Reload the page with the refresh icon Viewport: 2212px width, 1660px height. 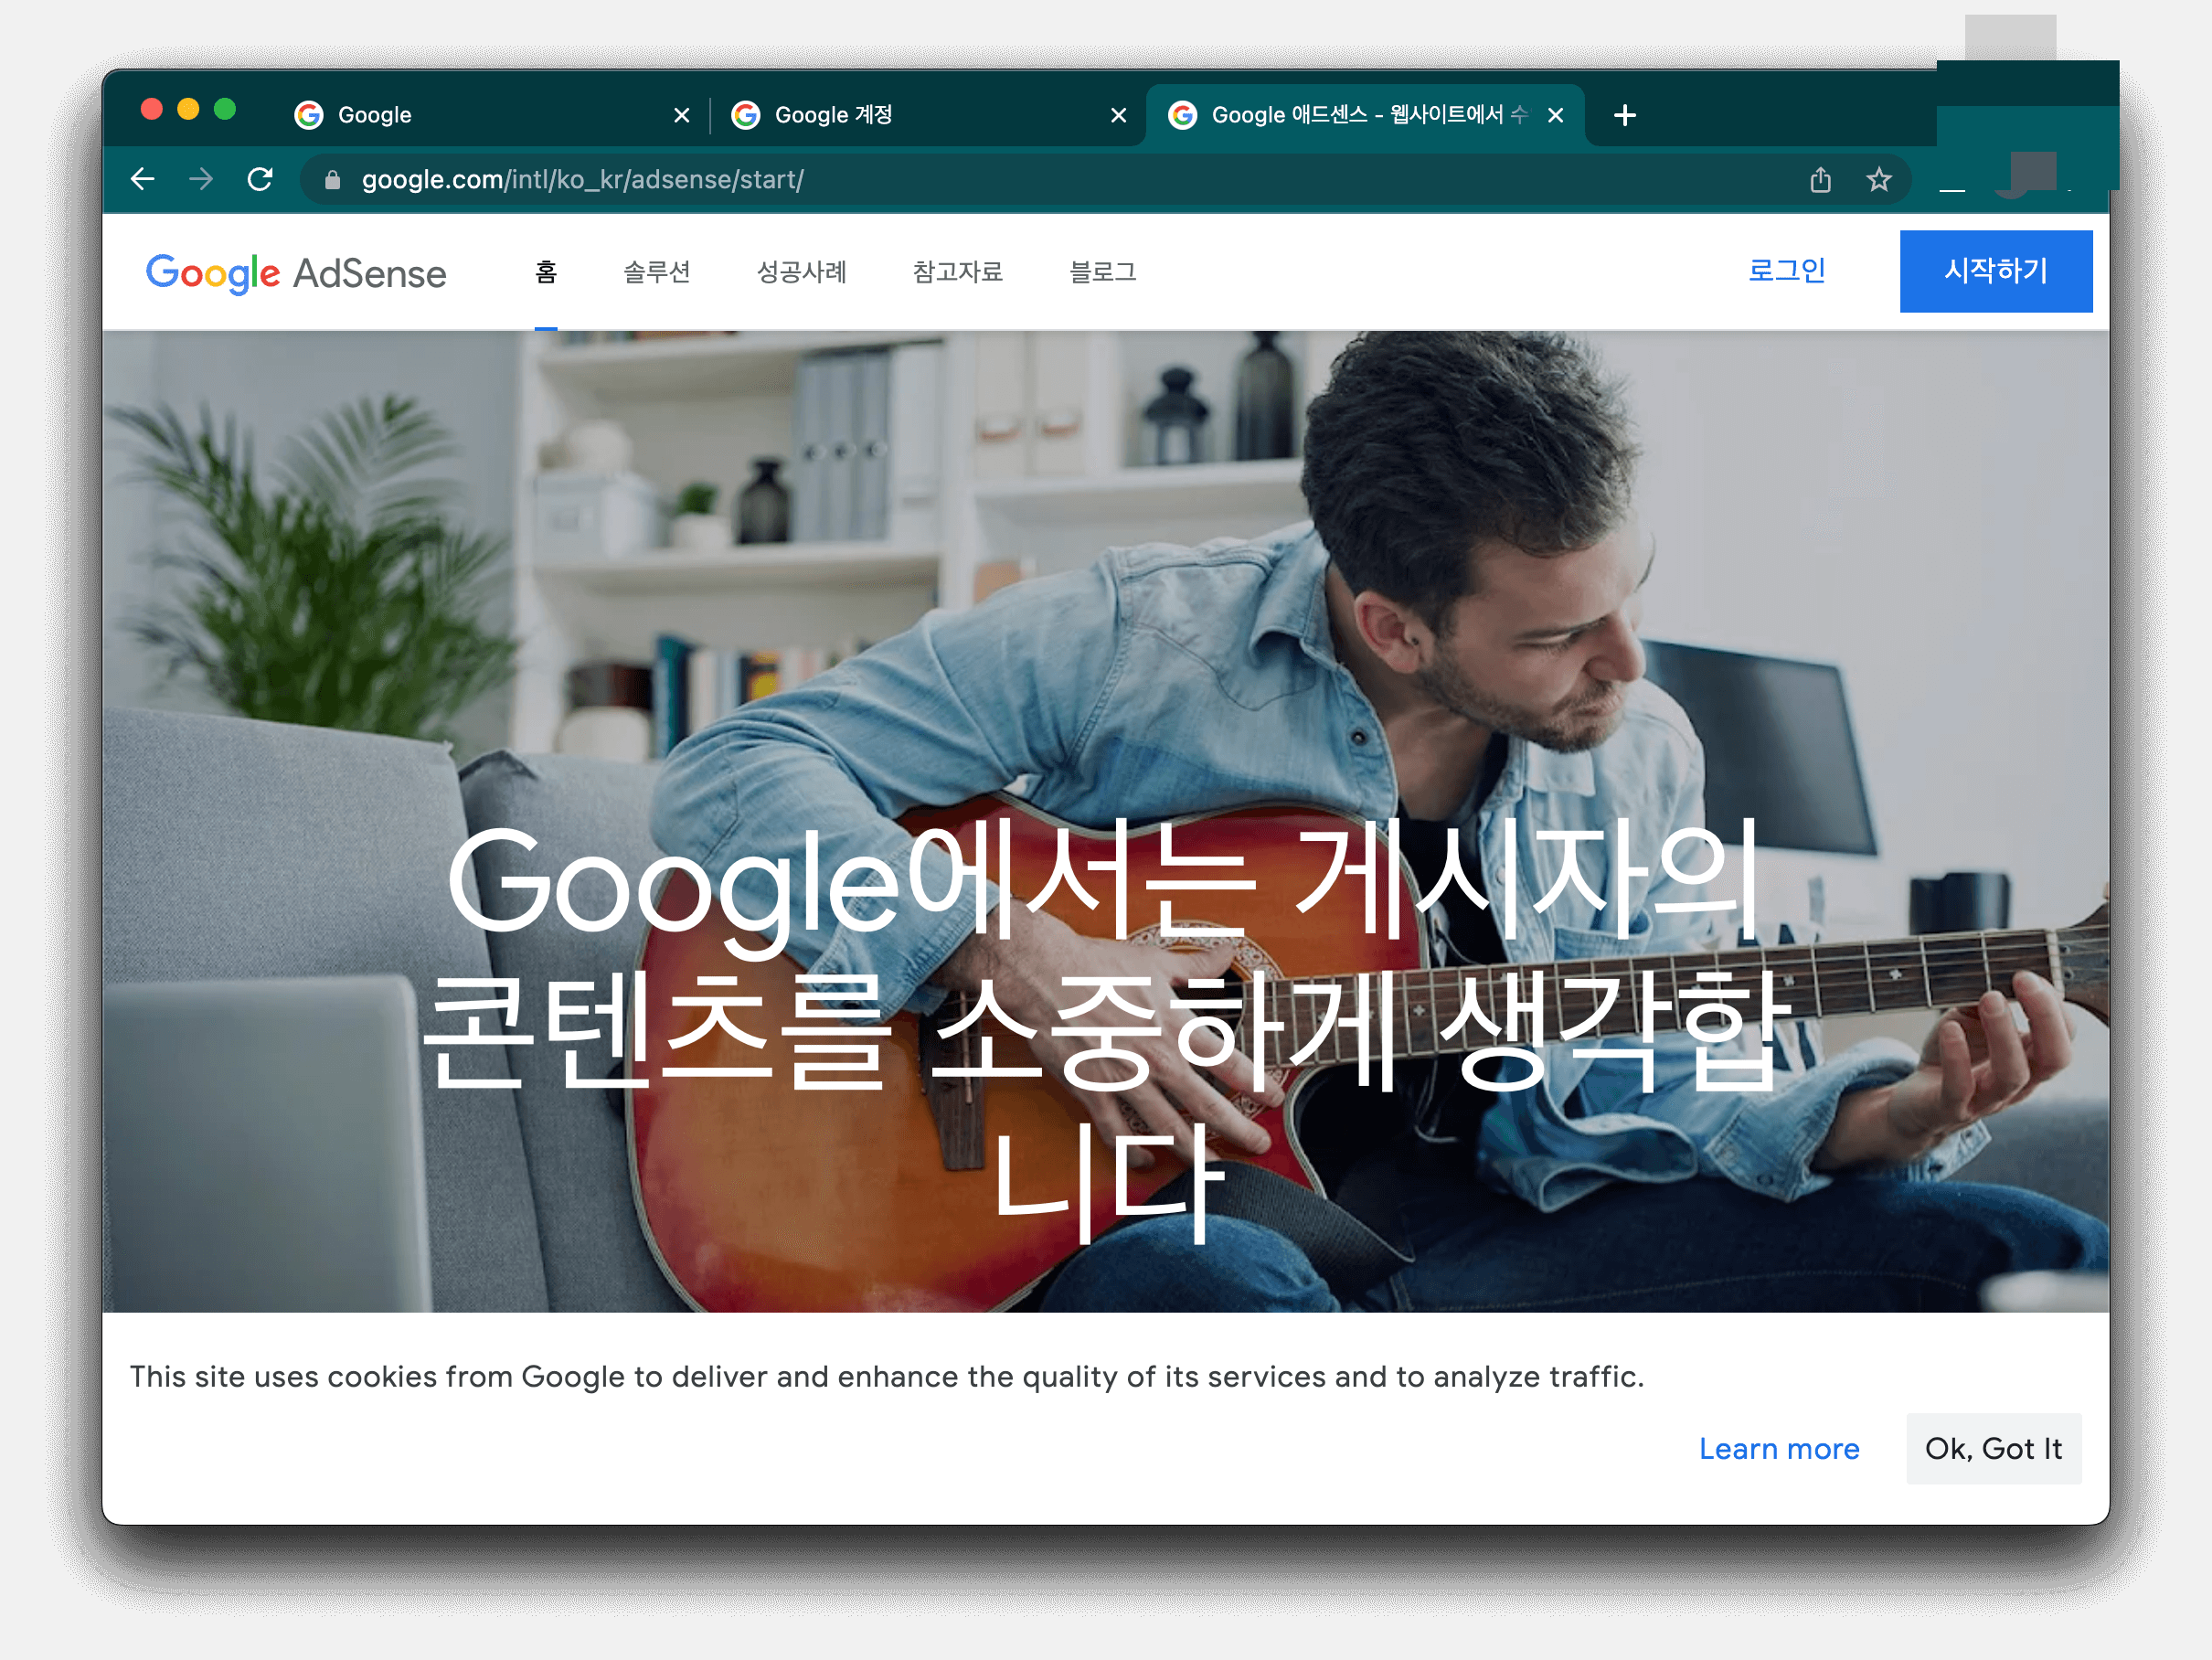(x=260, y=179)
